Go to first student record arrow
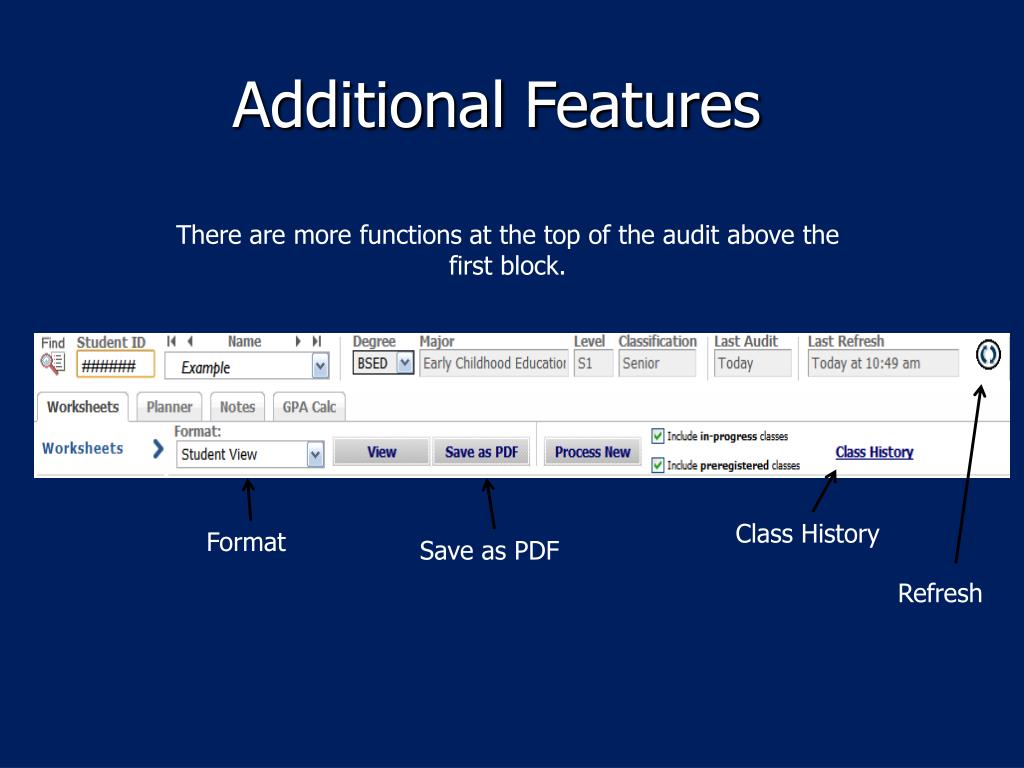 (x=171, y=341)
